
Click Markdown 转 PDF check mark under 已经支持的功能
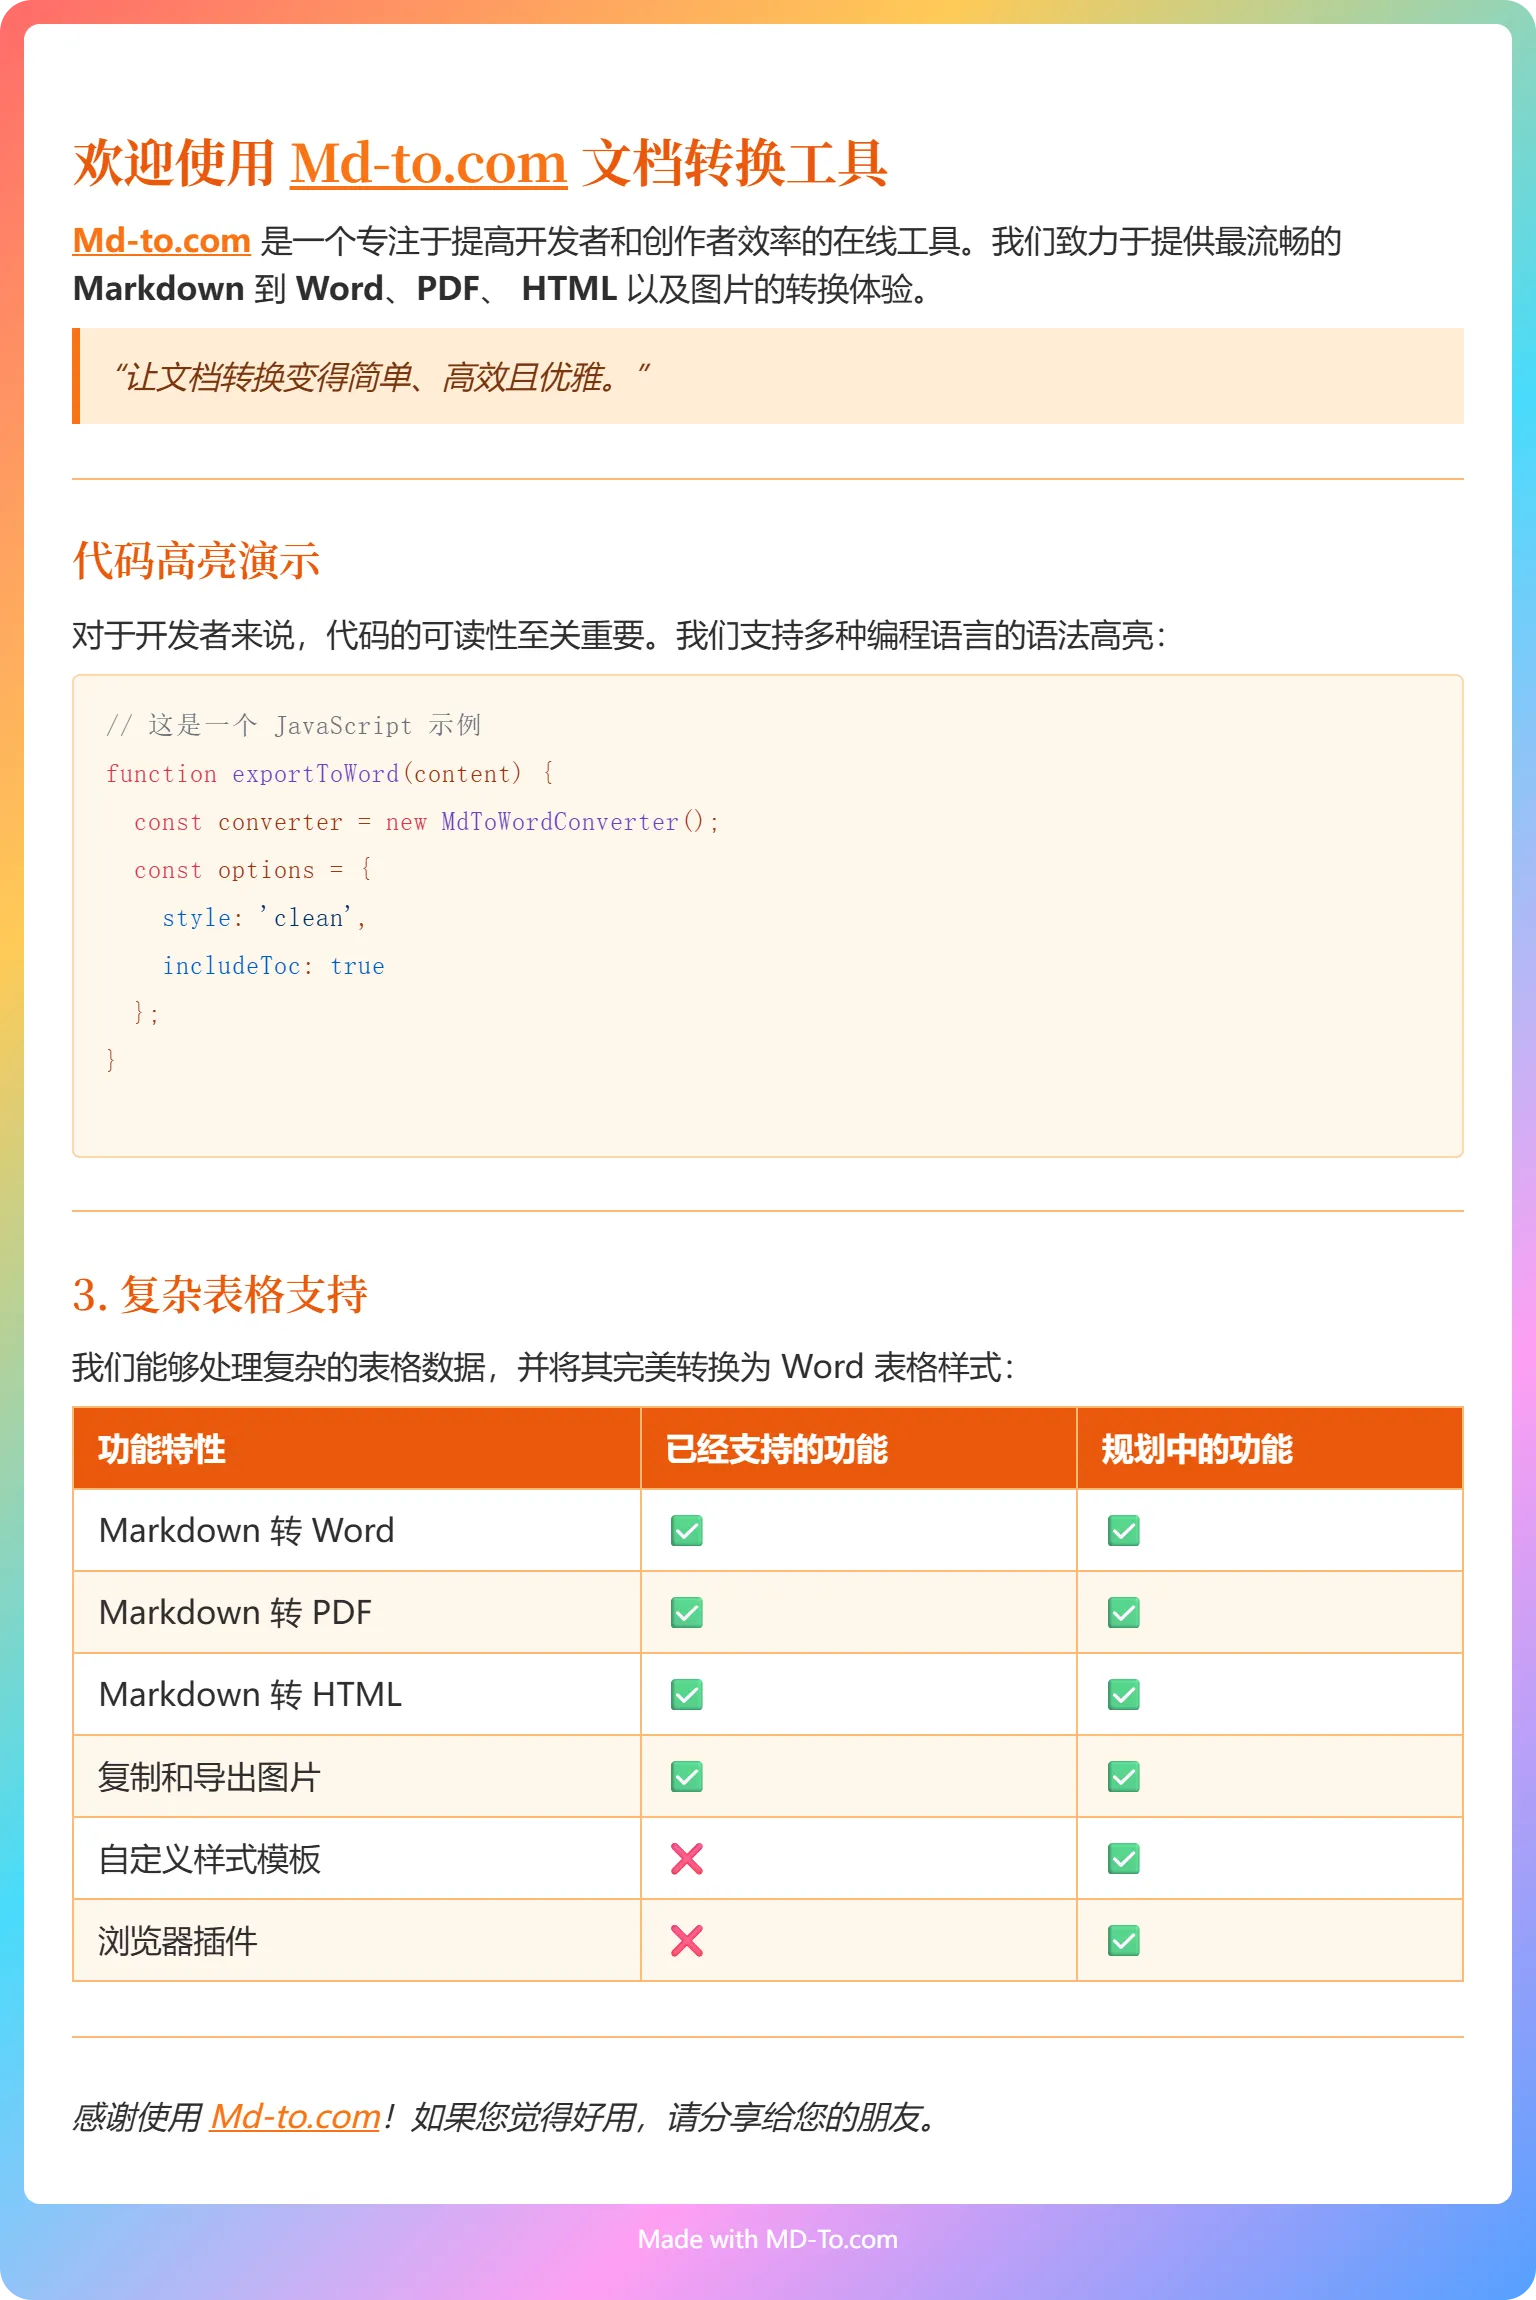pos(687,1613)
